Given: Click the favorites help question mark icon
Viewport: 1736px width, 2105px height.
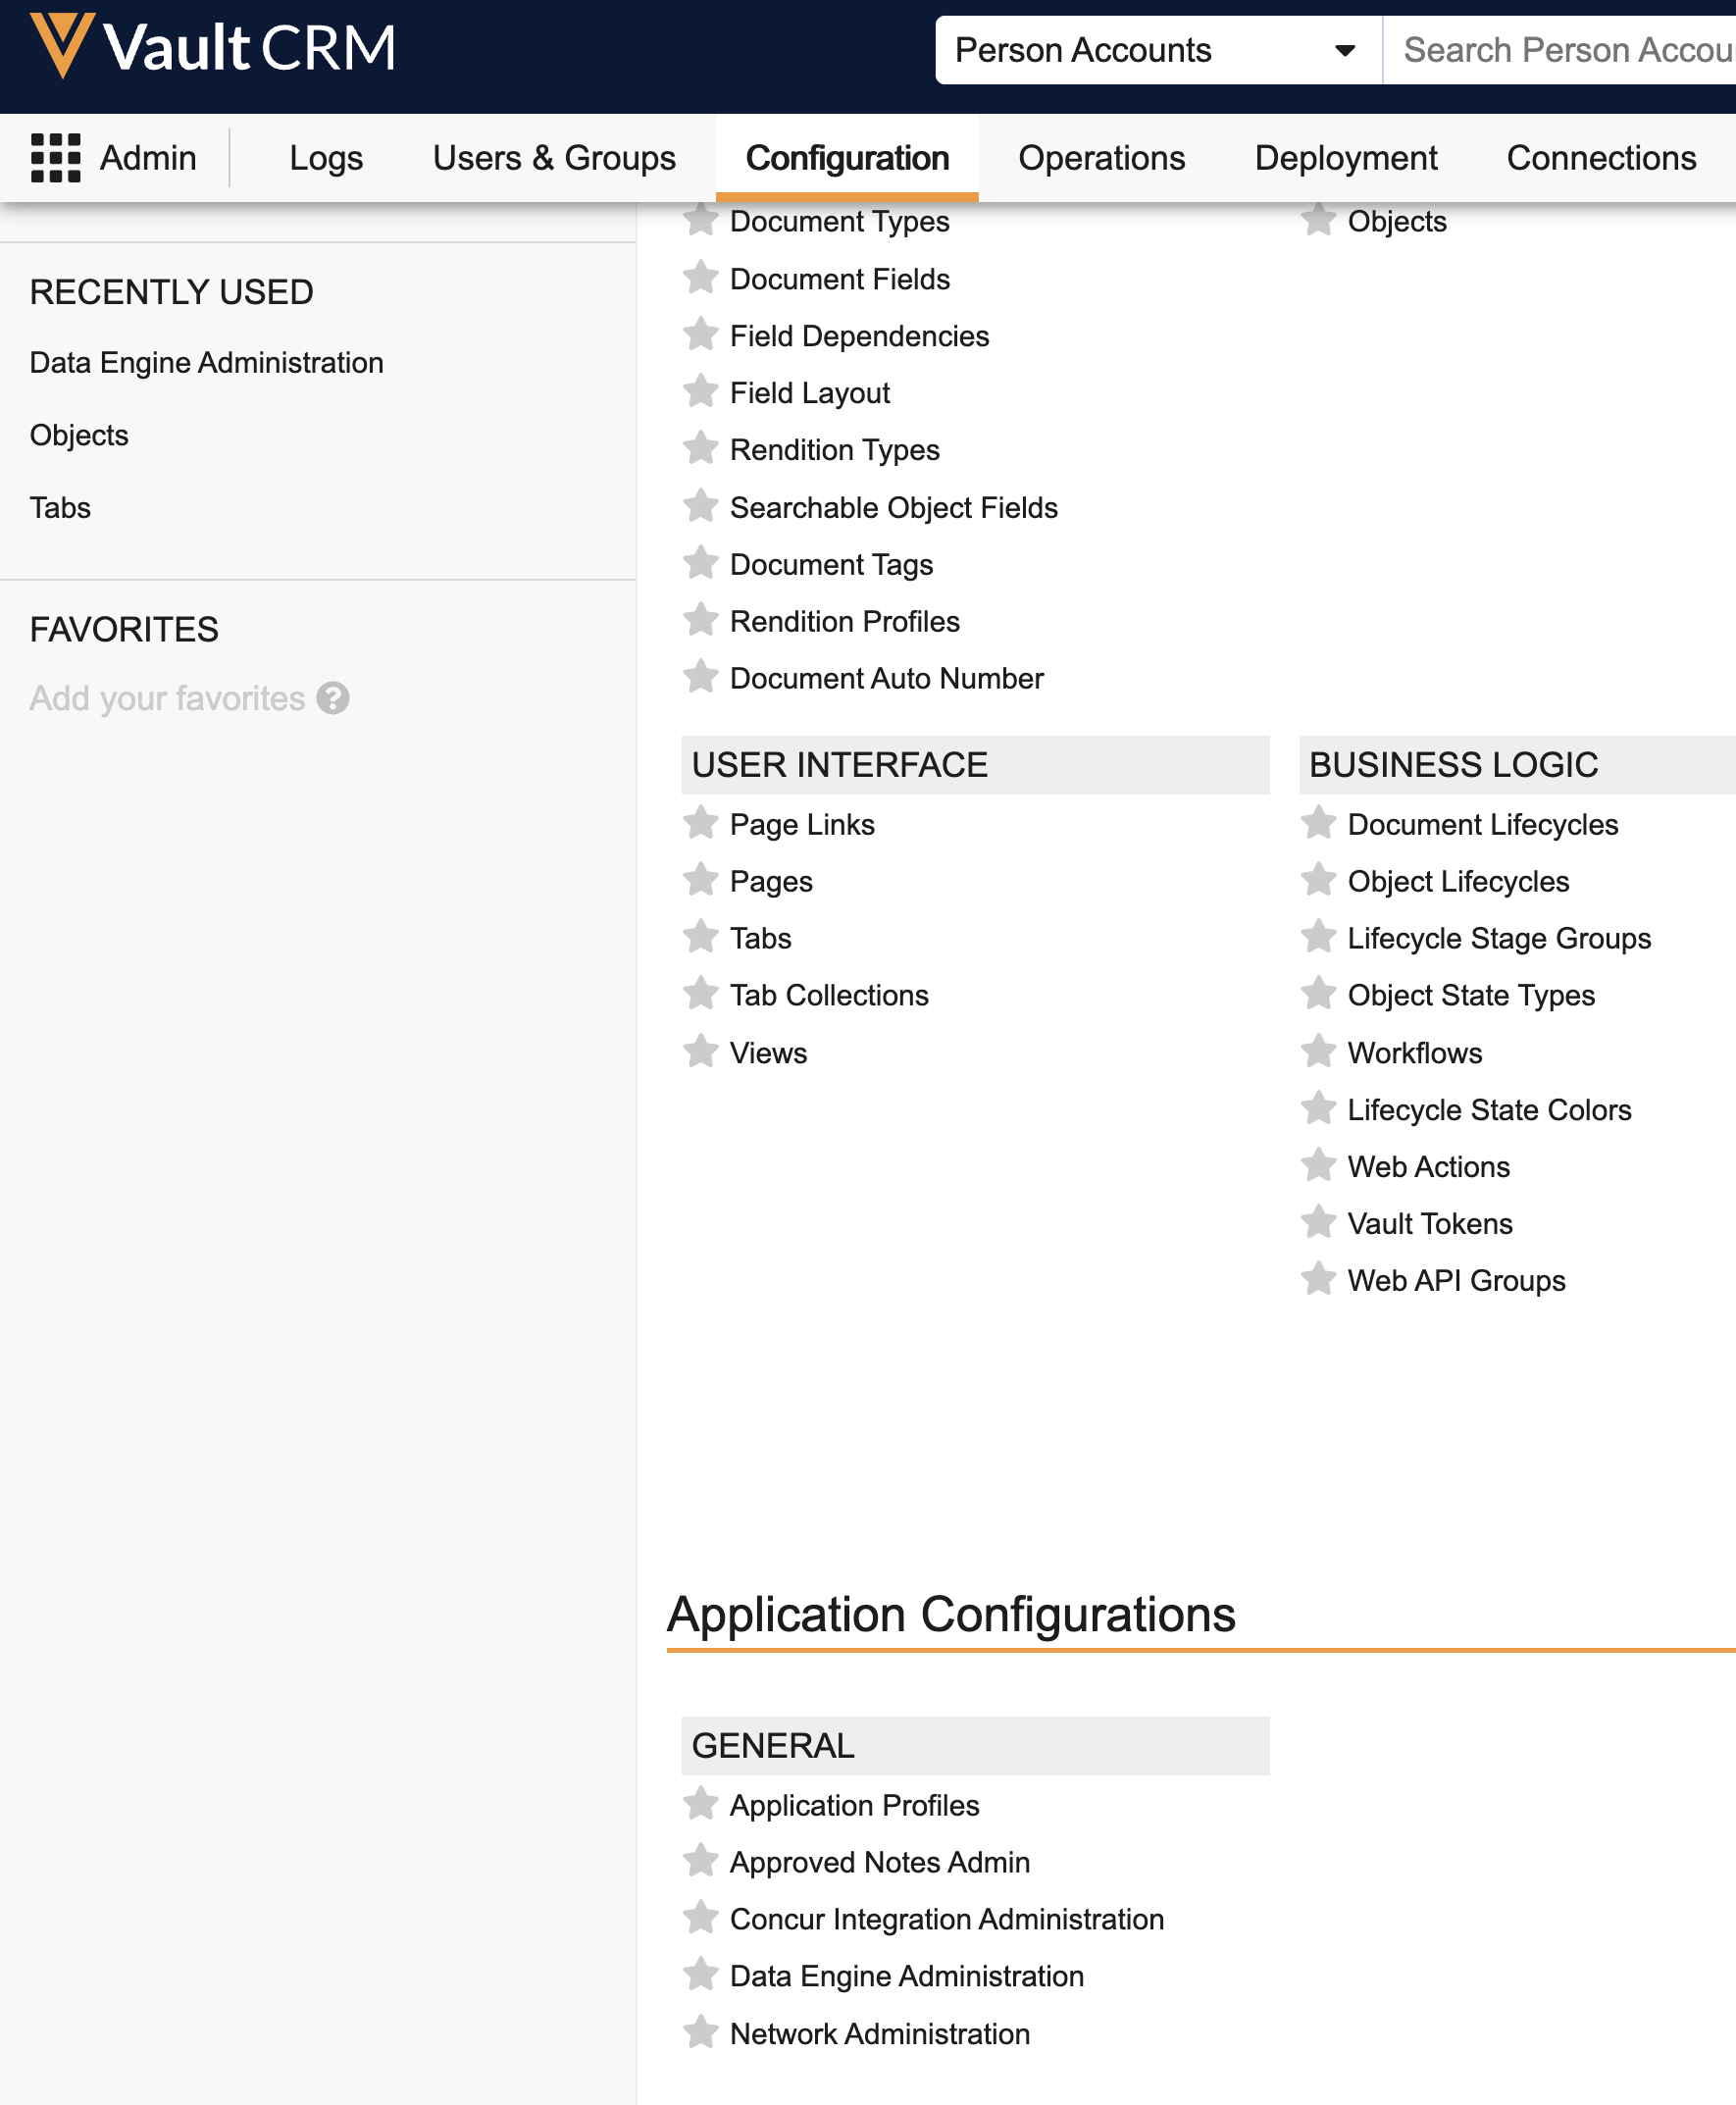Looking at the screenshot, I should point(333,698).
